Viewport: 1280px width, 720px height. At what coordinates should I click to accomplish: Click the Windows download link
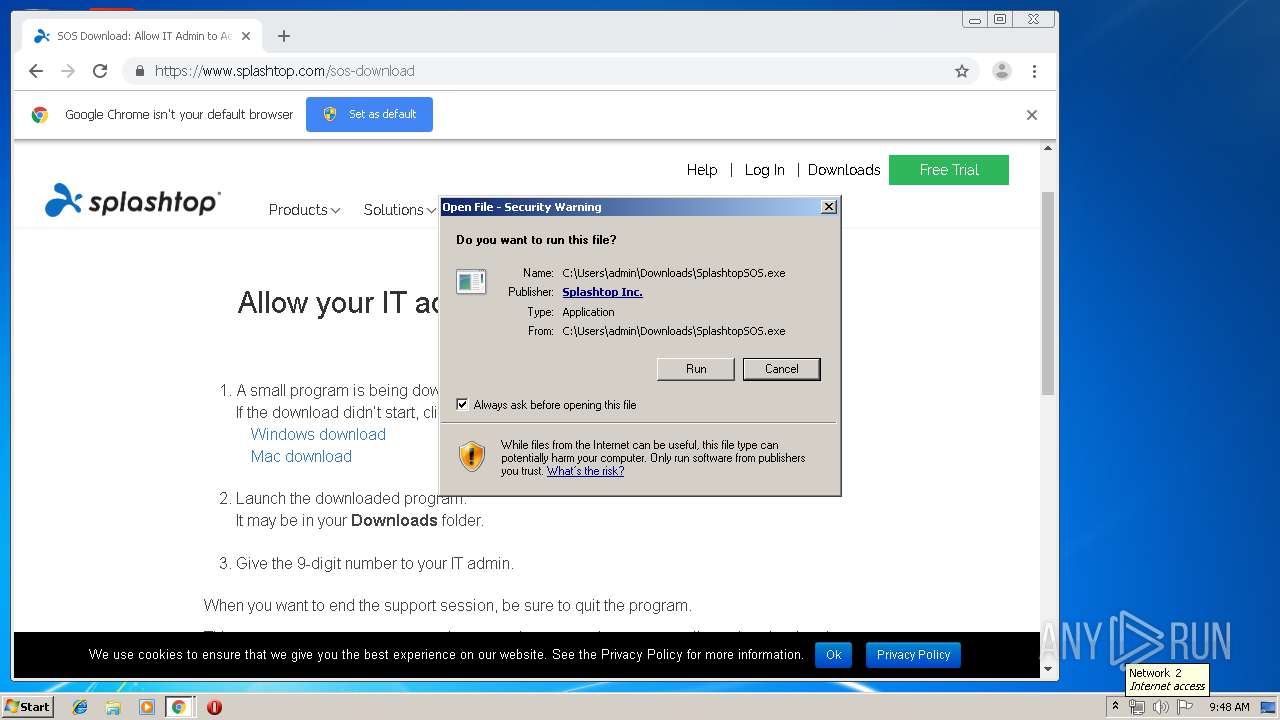[318, 434]
